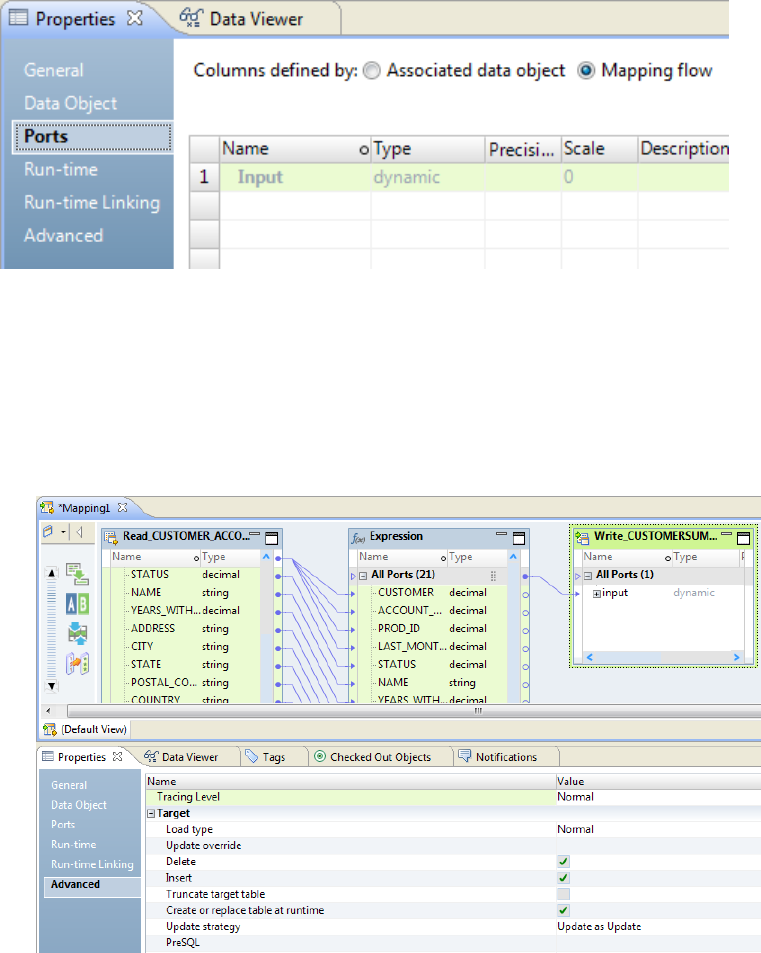
Task: Select ADDRESS port in Read transformation
Action: [153, 628]
